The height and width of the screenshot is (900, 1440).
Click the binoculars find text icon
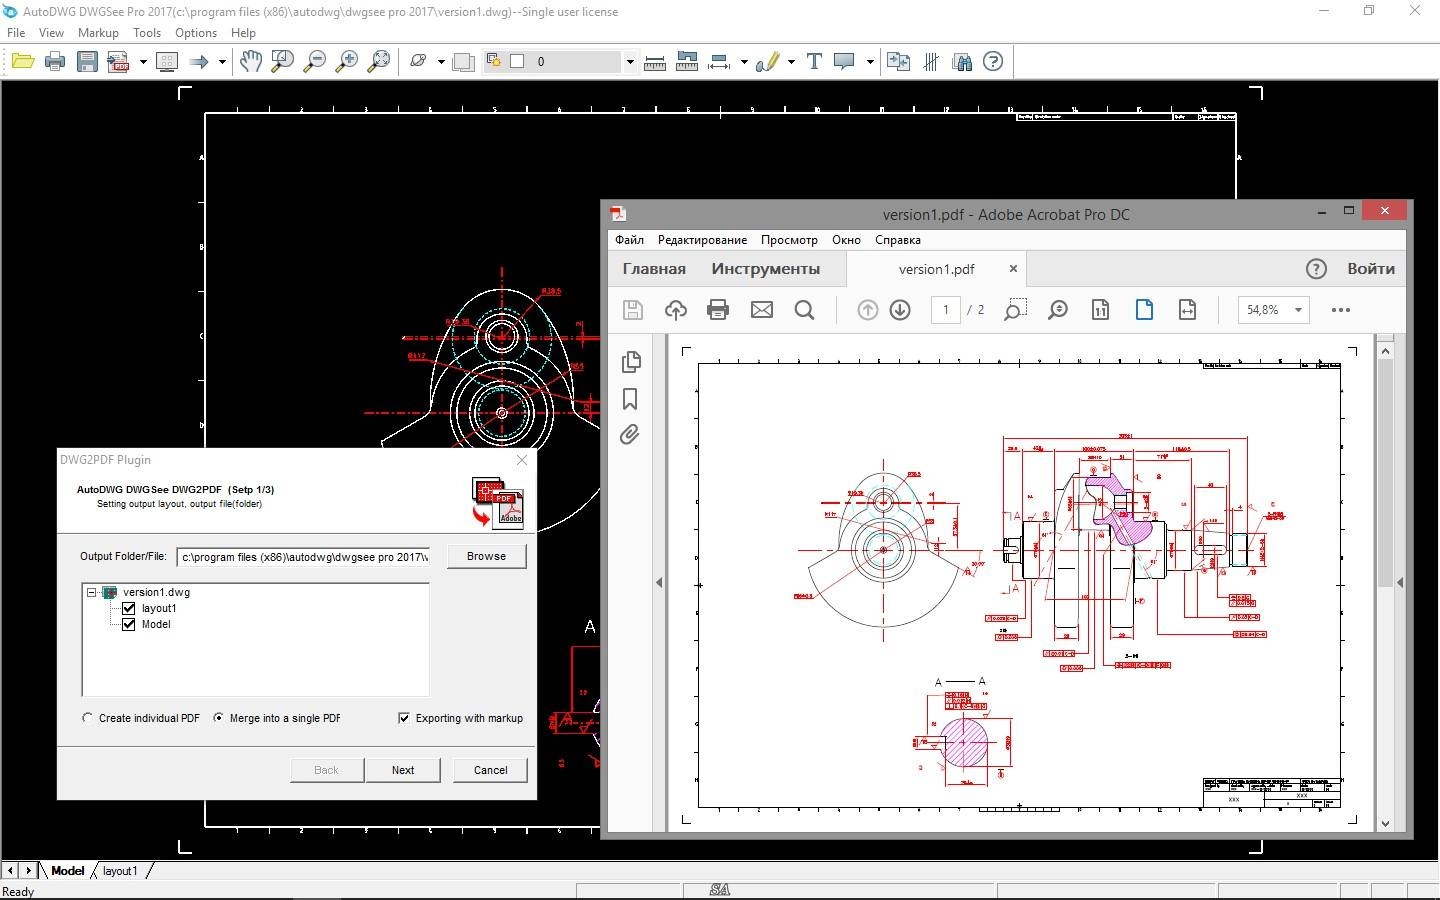click(962, 62)
